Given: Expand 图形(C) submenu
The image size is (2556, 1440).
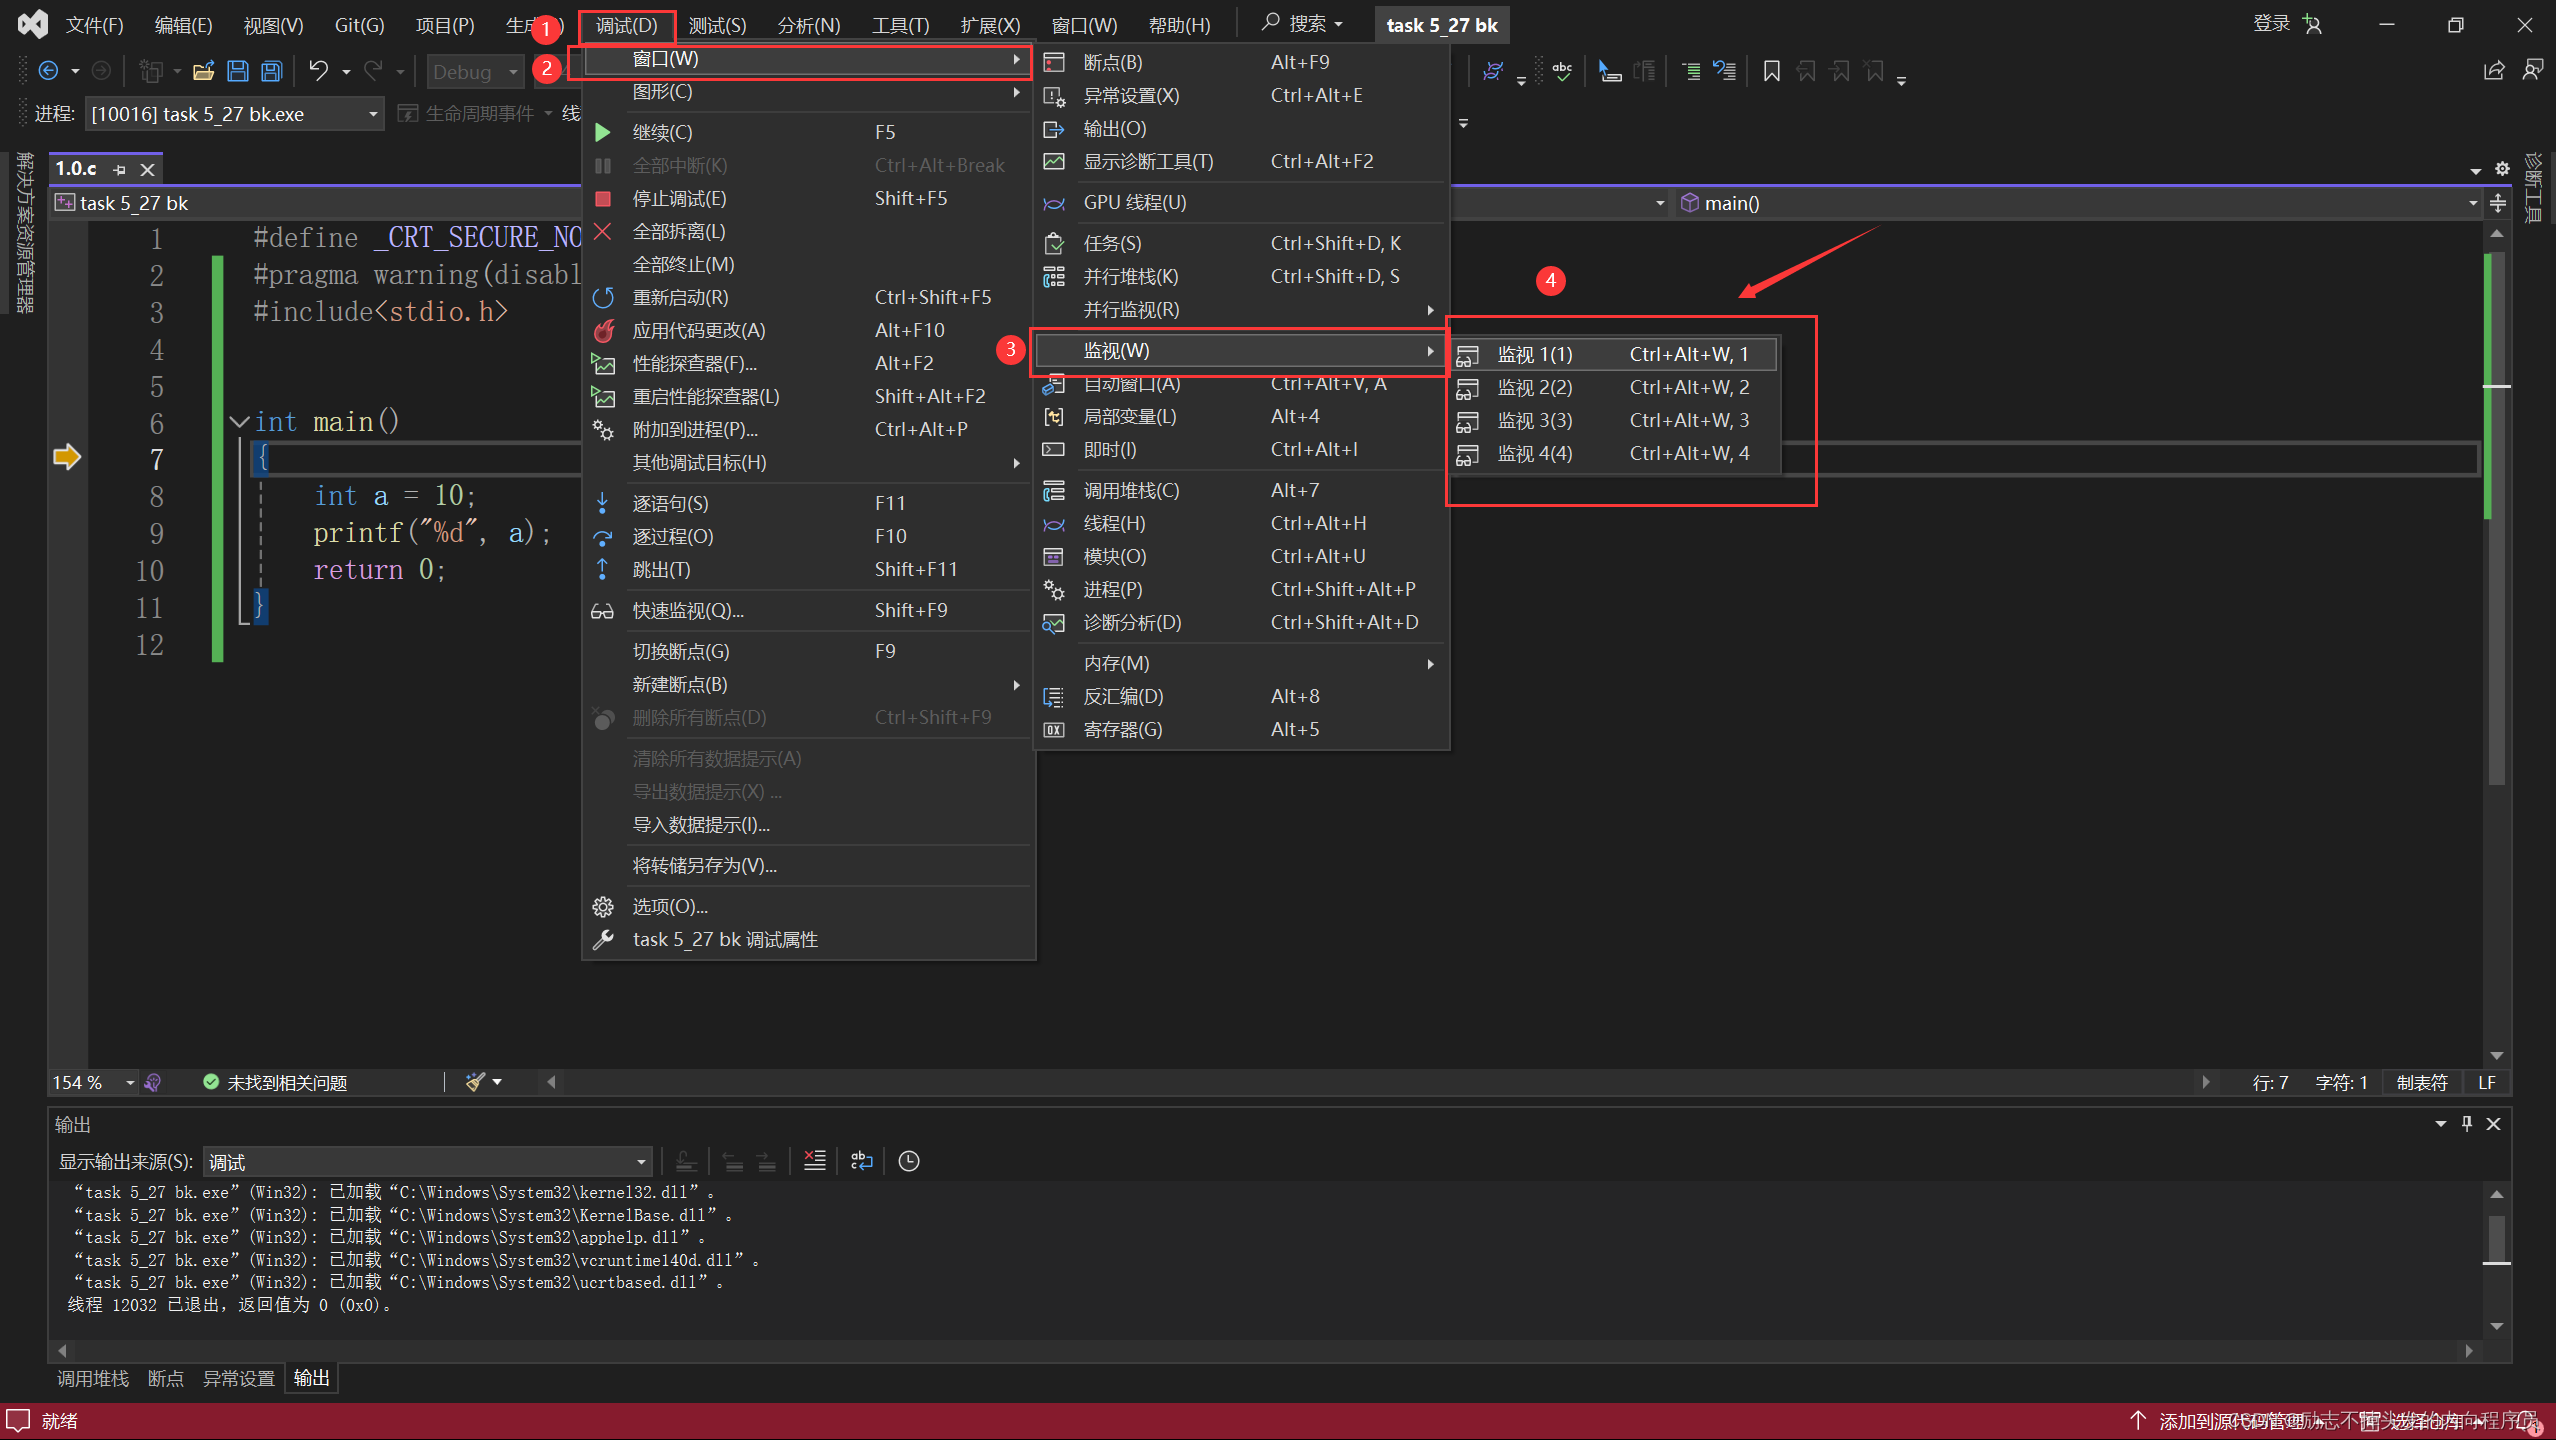Looking at the screenshot, I should [808, 91].
